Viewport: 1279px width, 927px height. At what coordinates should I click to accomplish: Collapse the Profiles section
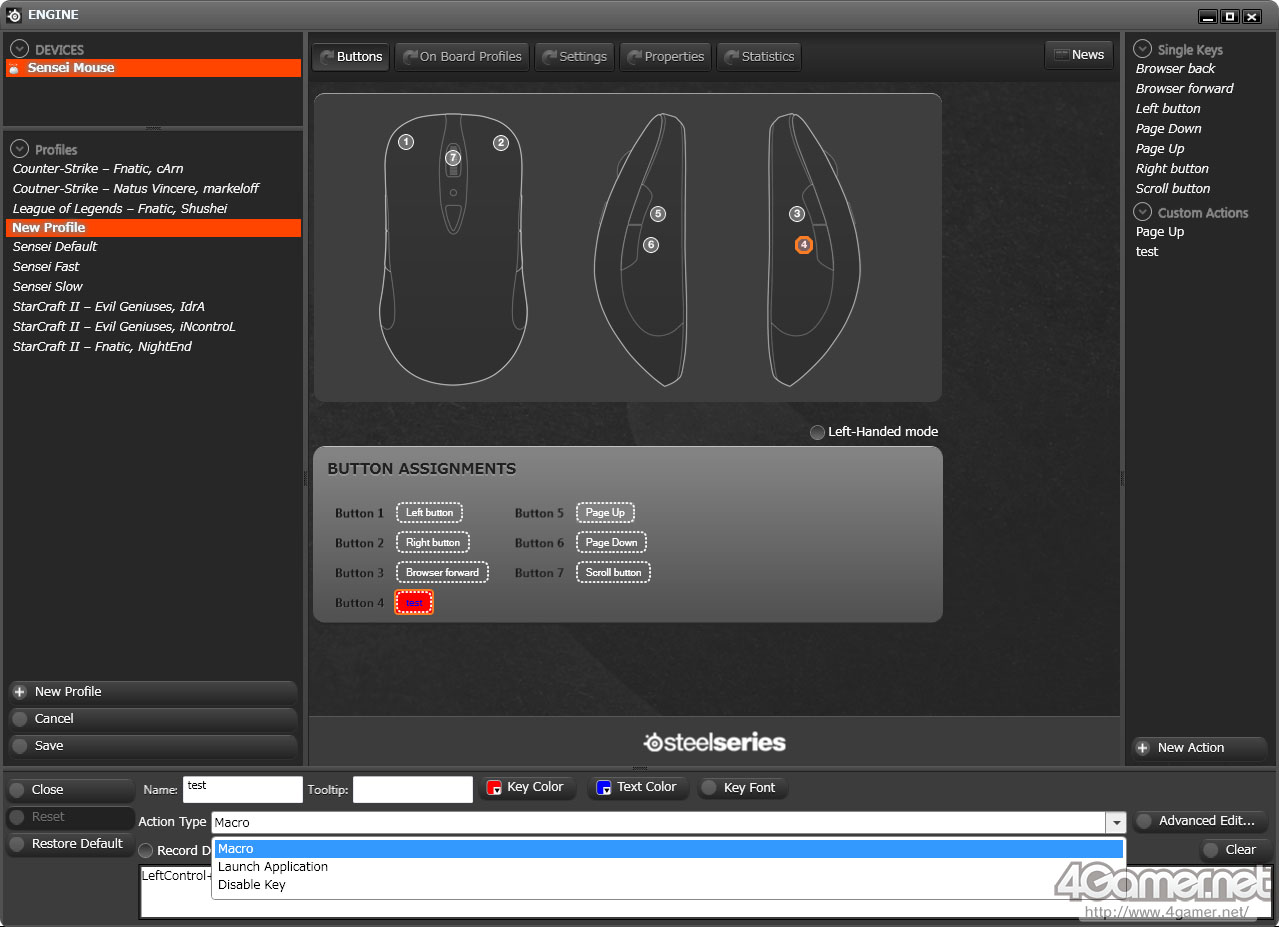pos(19,149)
